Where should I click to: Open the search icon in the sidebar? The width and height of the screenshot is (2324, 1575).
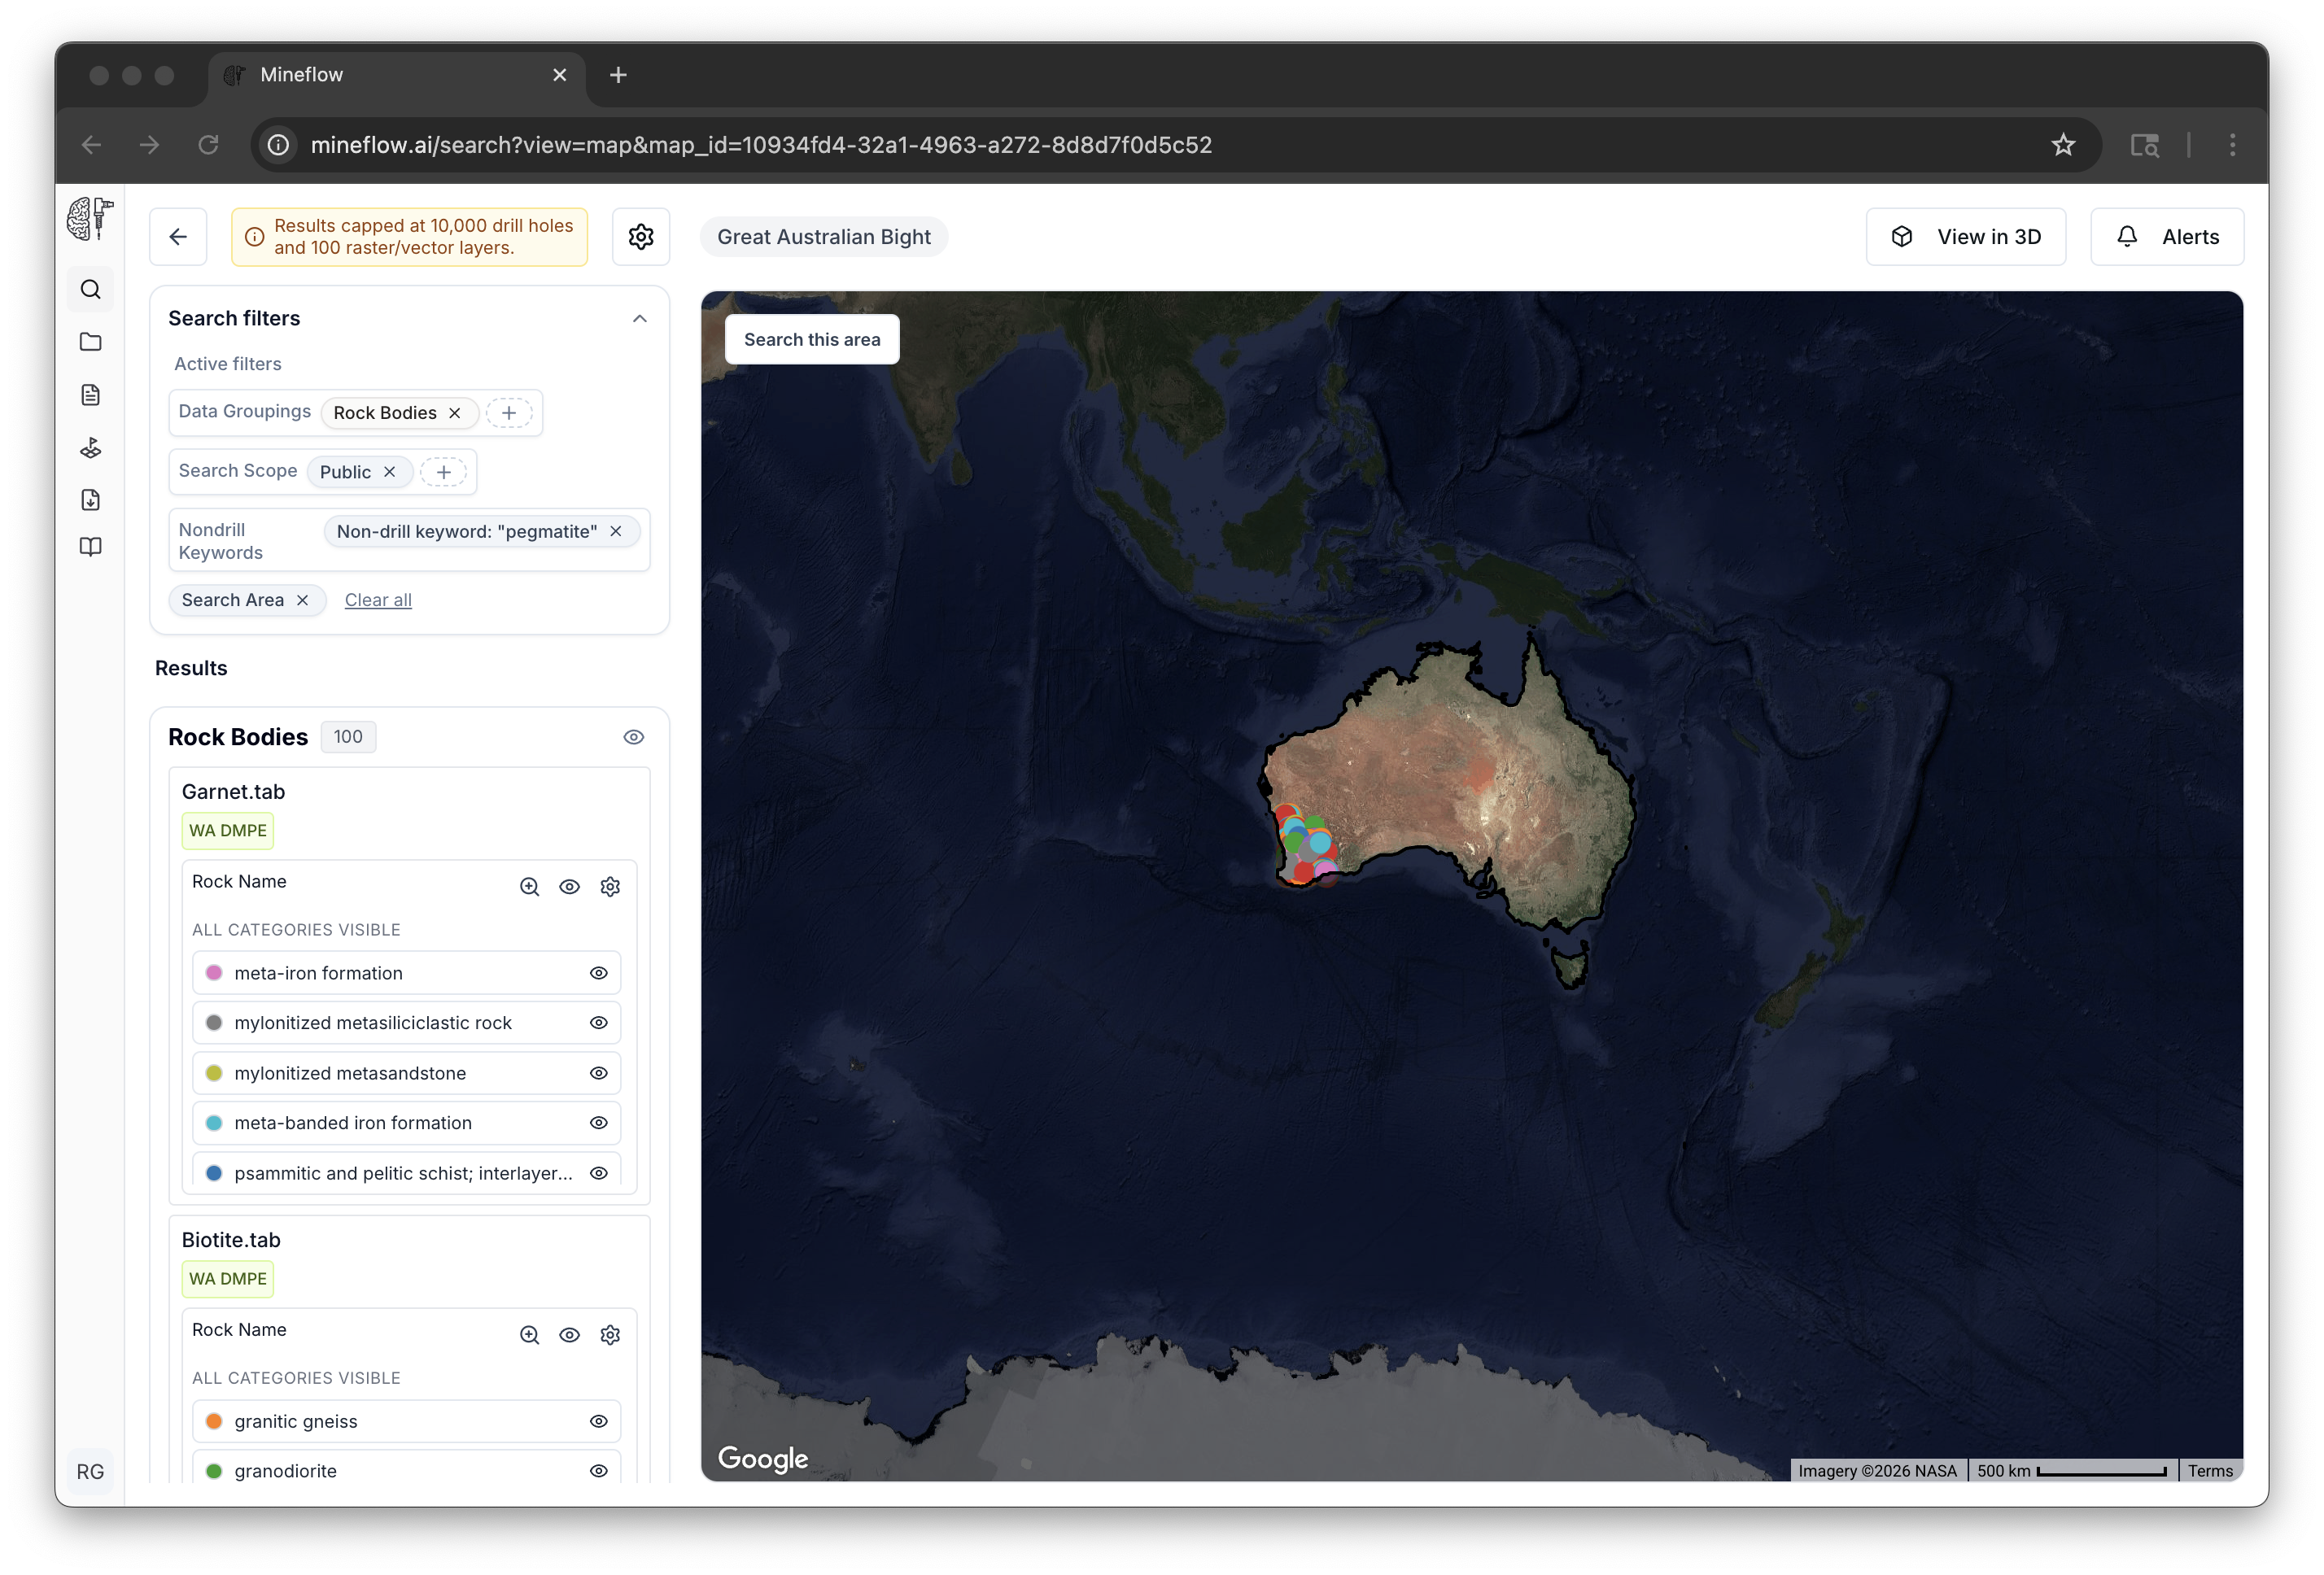coord(90,289)
